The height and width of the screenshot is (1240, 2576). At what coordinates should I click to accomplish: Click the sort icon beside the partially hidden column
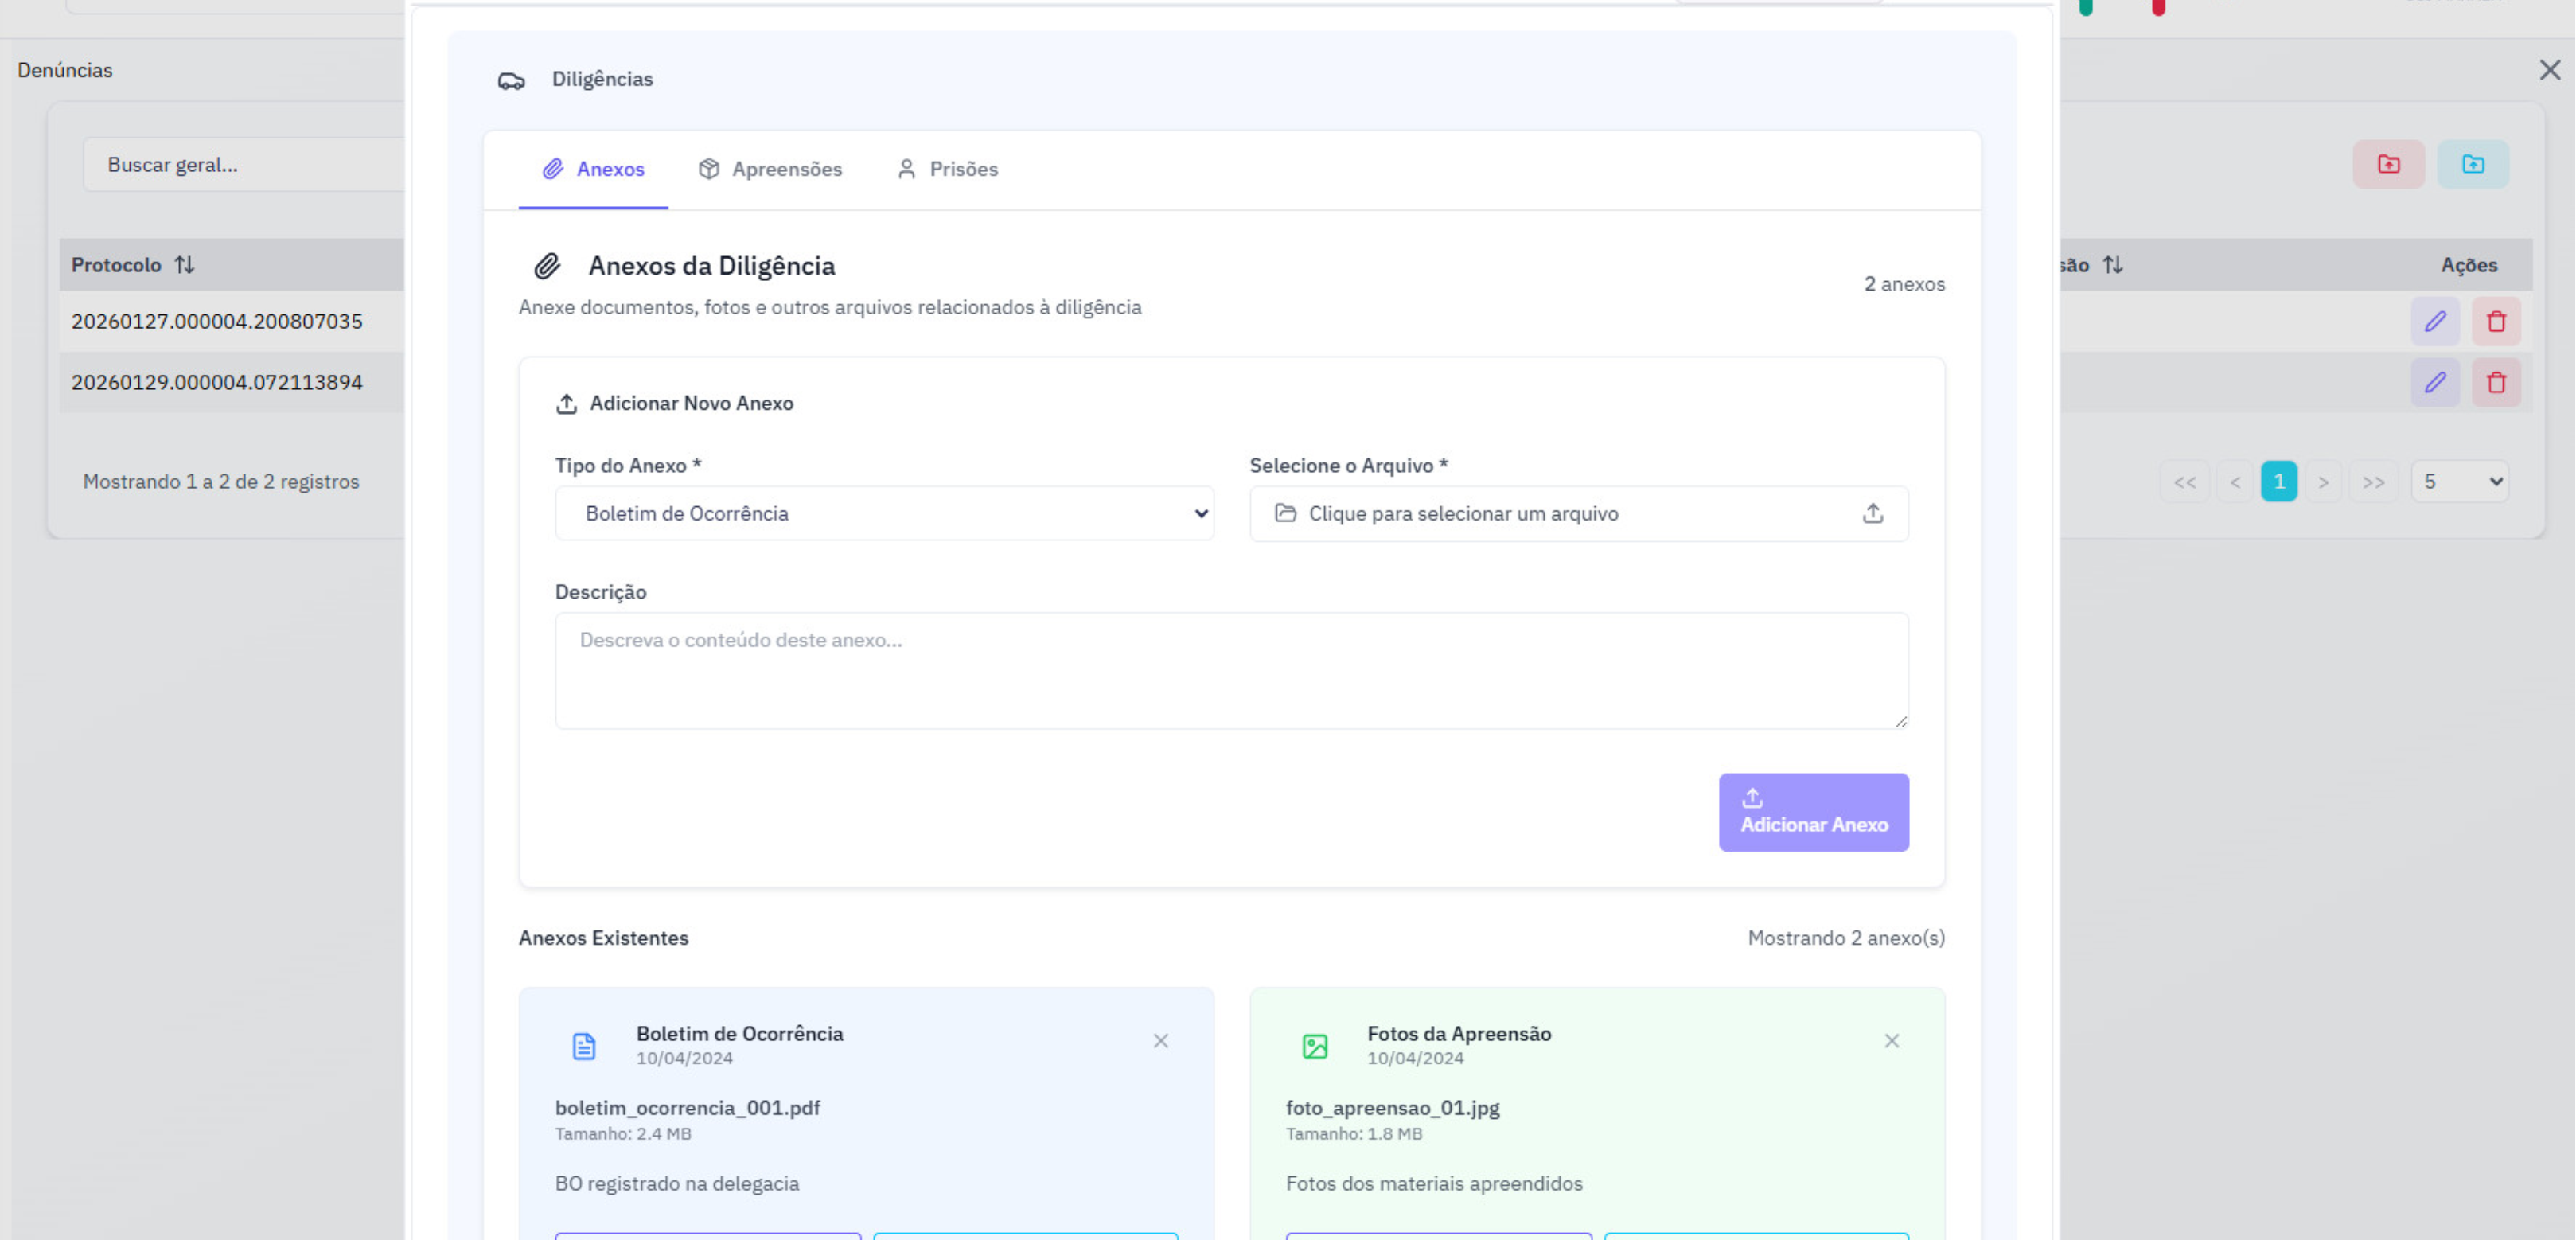[2111, 265]
